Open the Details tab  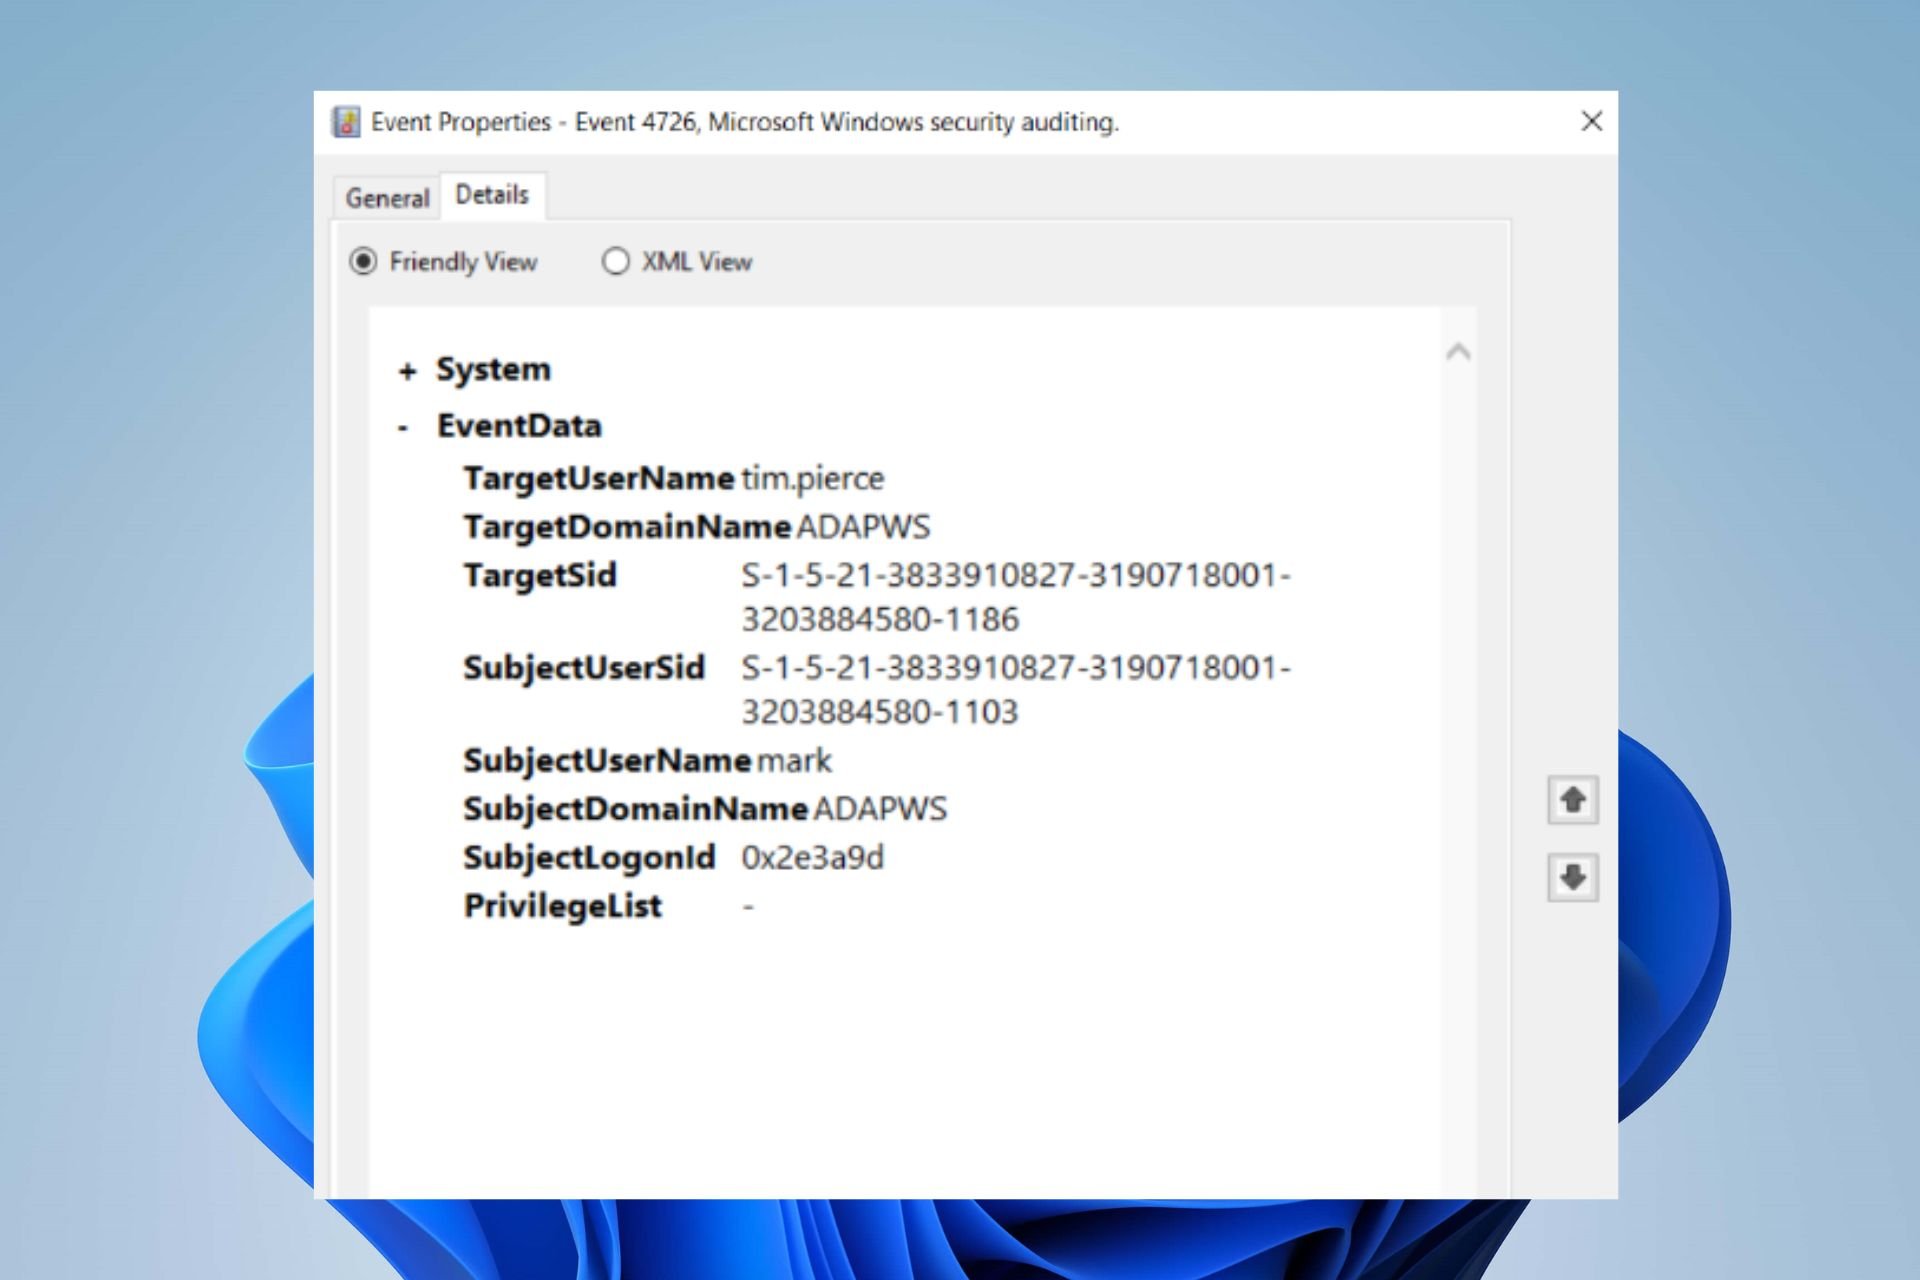click(x=492, y=195)
